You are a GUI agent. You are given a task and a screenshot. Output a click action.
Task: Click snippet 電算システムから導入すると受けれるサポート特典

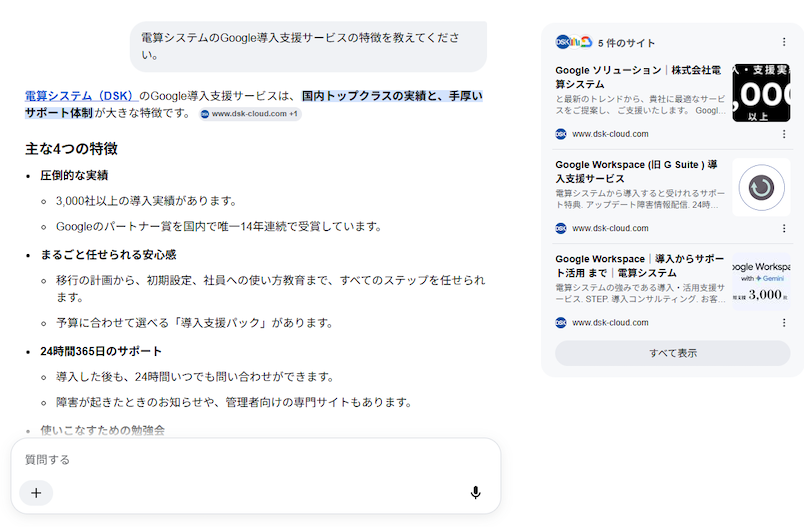coord(640,199)
